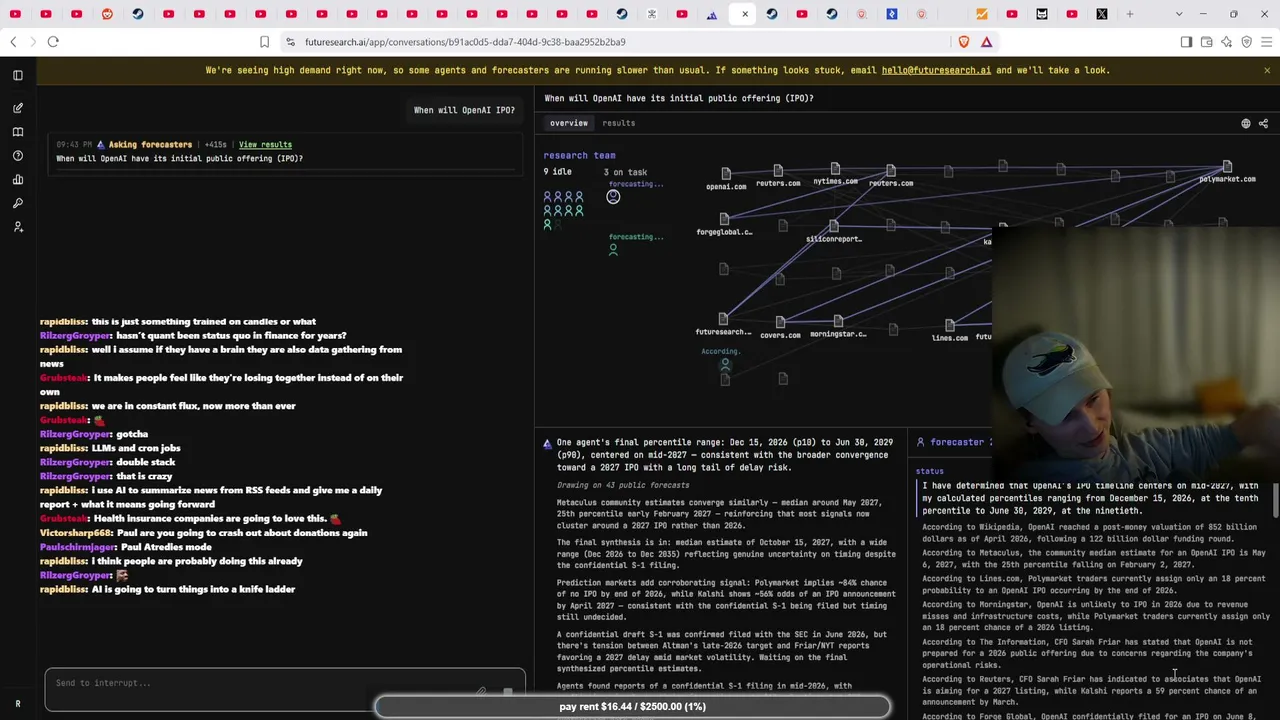The height and width of the screenshot is (720, 1280).
Task: Click chat message about AI knife ladder
Action: pos(193,590)
